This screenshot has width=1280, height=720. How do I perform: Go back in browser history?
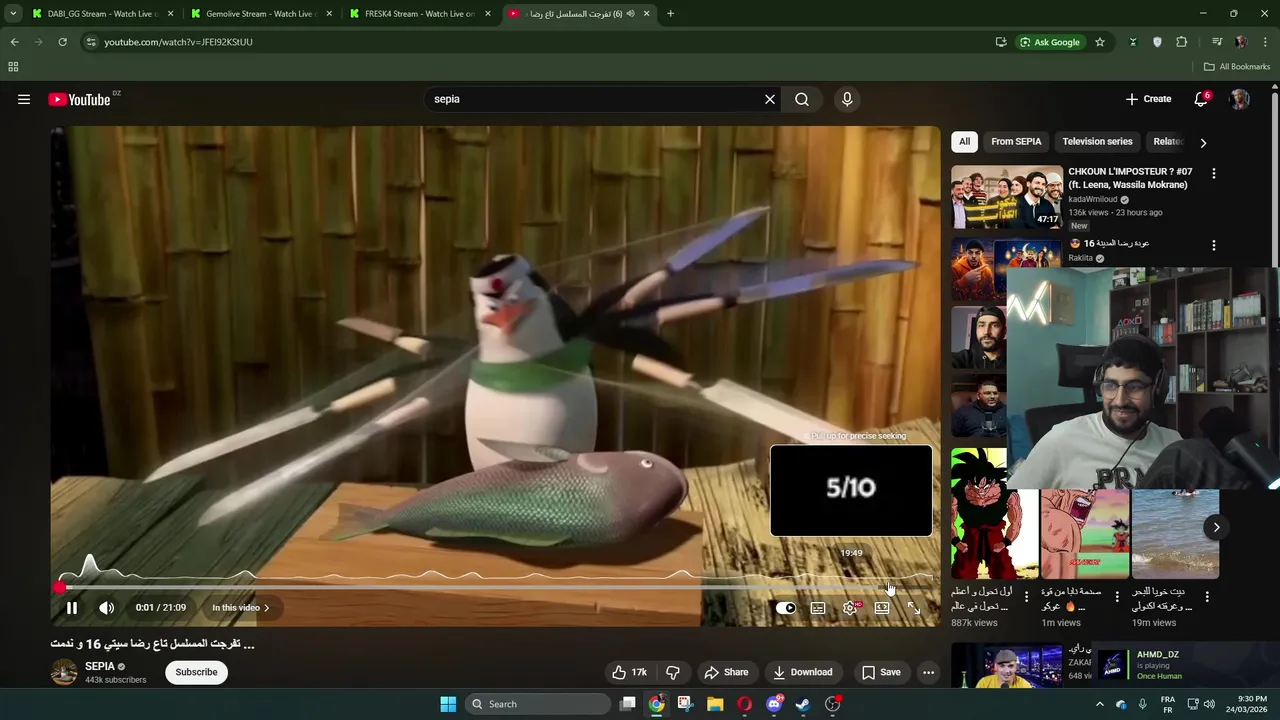coord(14,42)
